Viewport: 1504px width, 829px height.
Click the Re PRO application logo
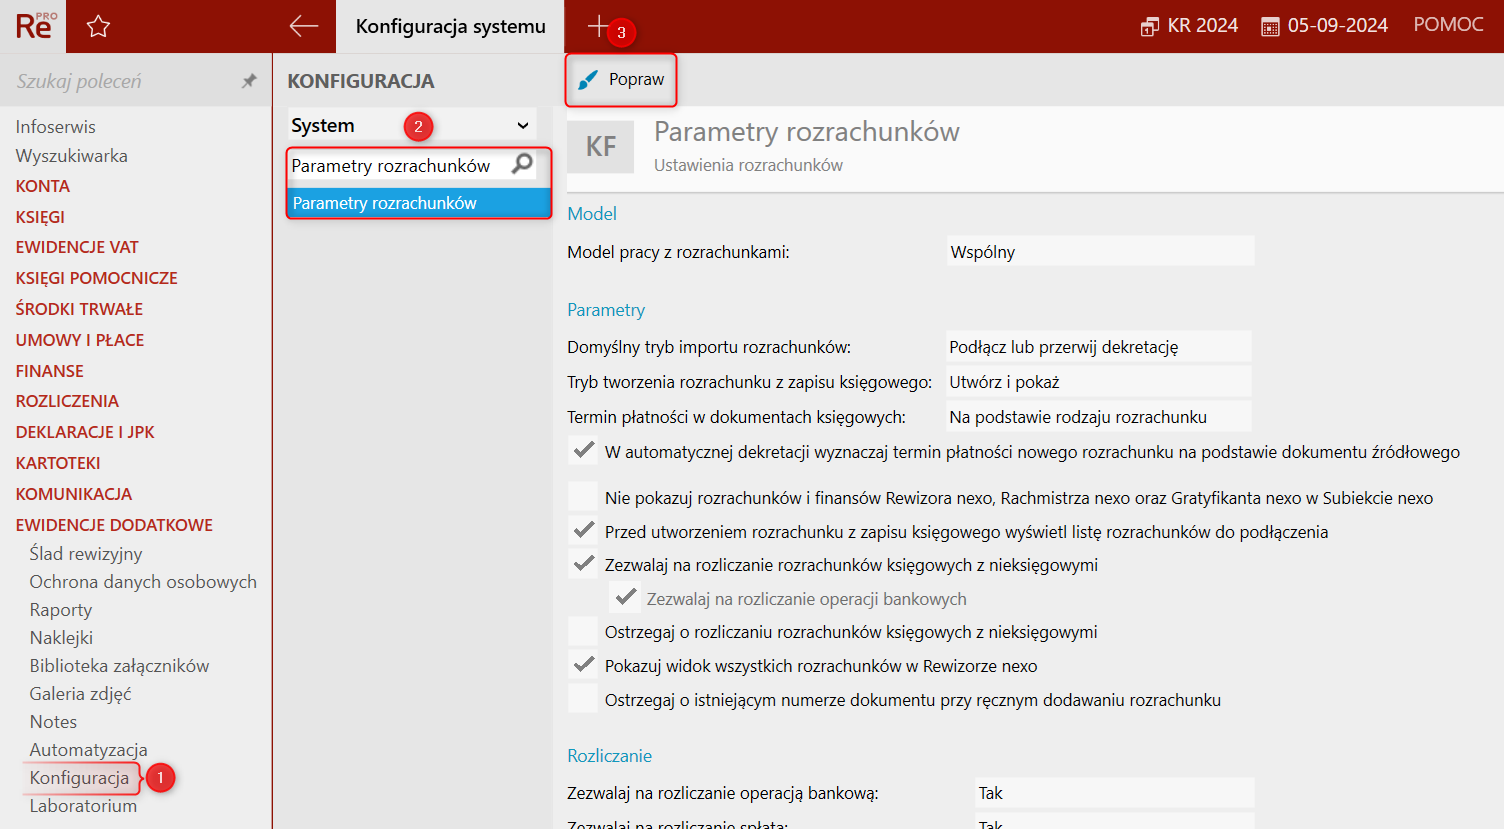[33, 26]
